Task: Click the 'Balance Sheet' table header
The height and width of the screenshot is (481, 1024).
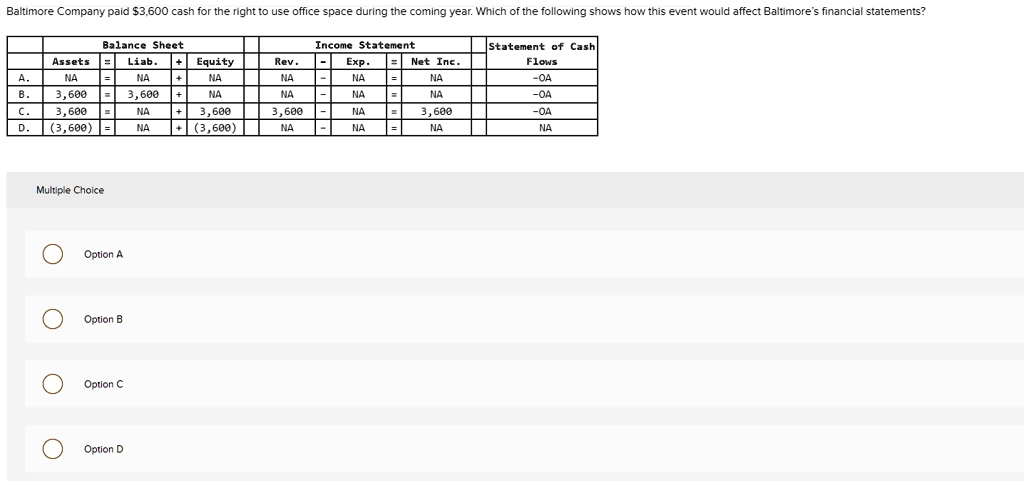Action: pos(143,45)
